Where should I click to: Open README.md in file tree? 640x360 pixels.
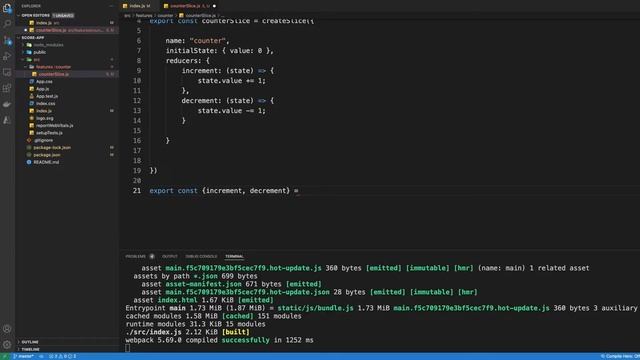46,162
